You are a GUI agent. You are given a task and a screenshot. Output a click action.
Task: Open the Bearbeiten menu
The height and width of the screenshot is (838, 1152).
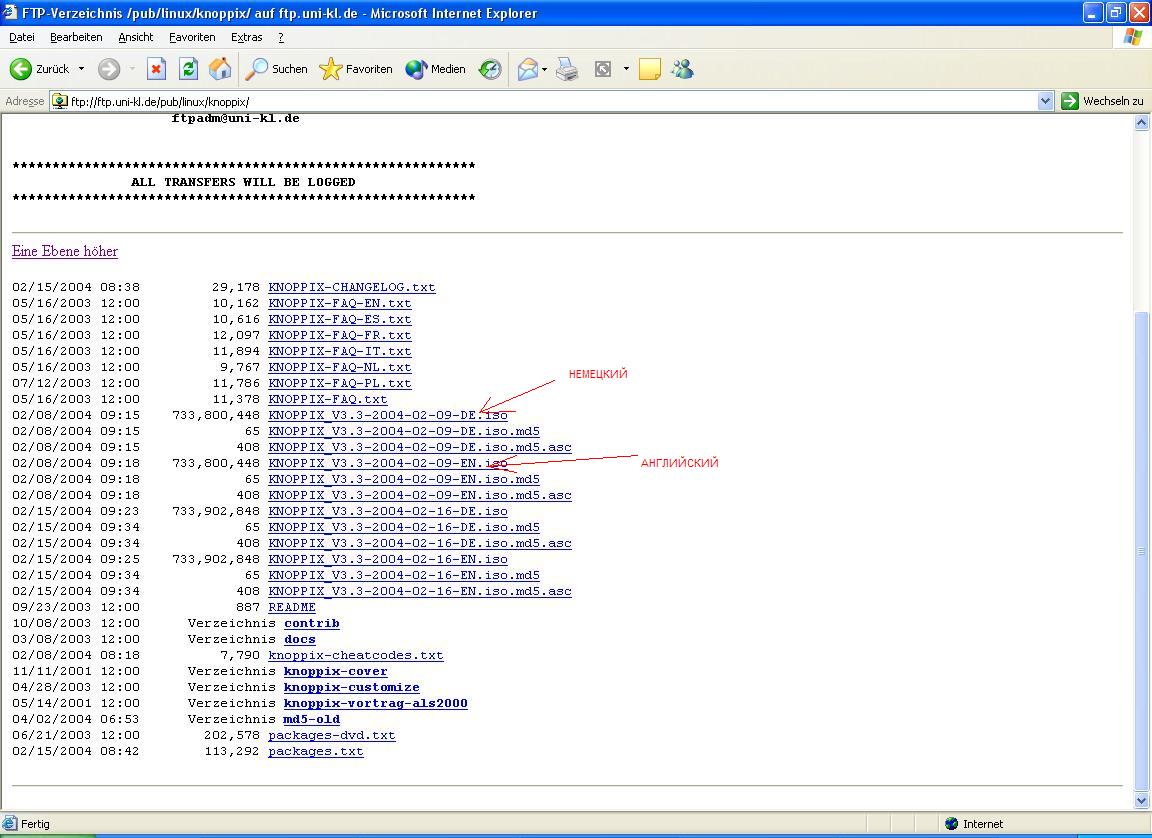pos(76,37)
